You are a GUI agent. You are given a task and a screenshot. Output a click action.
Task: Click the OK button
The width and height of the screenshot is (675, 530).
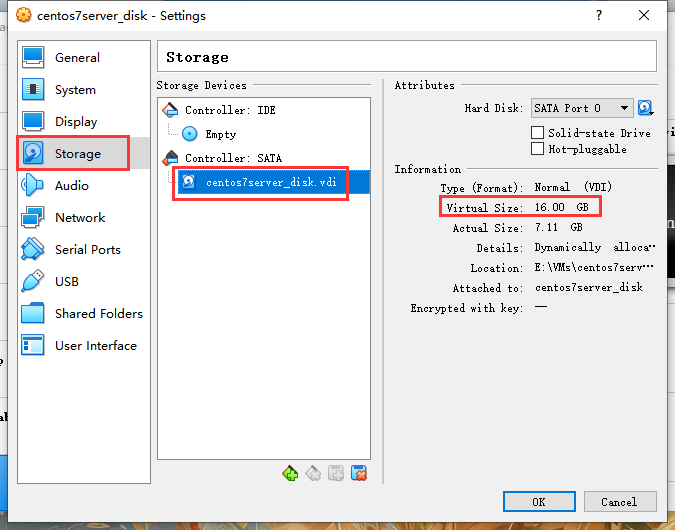point(539,502)
